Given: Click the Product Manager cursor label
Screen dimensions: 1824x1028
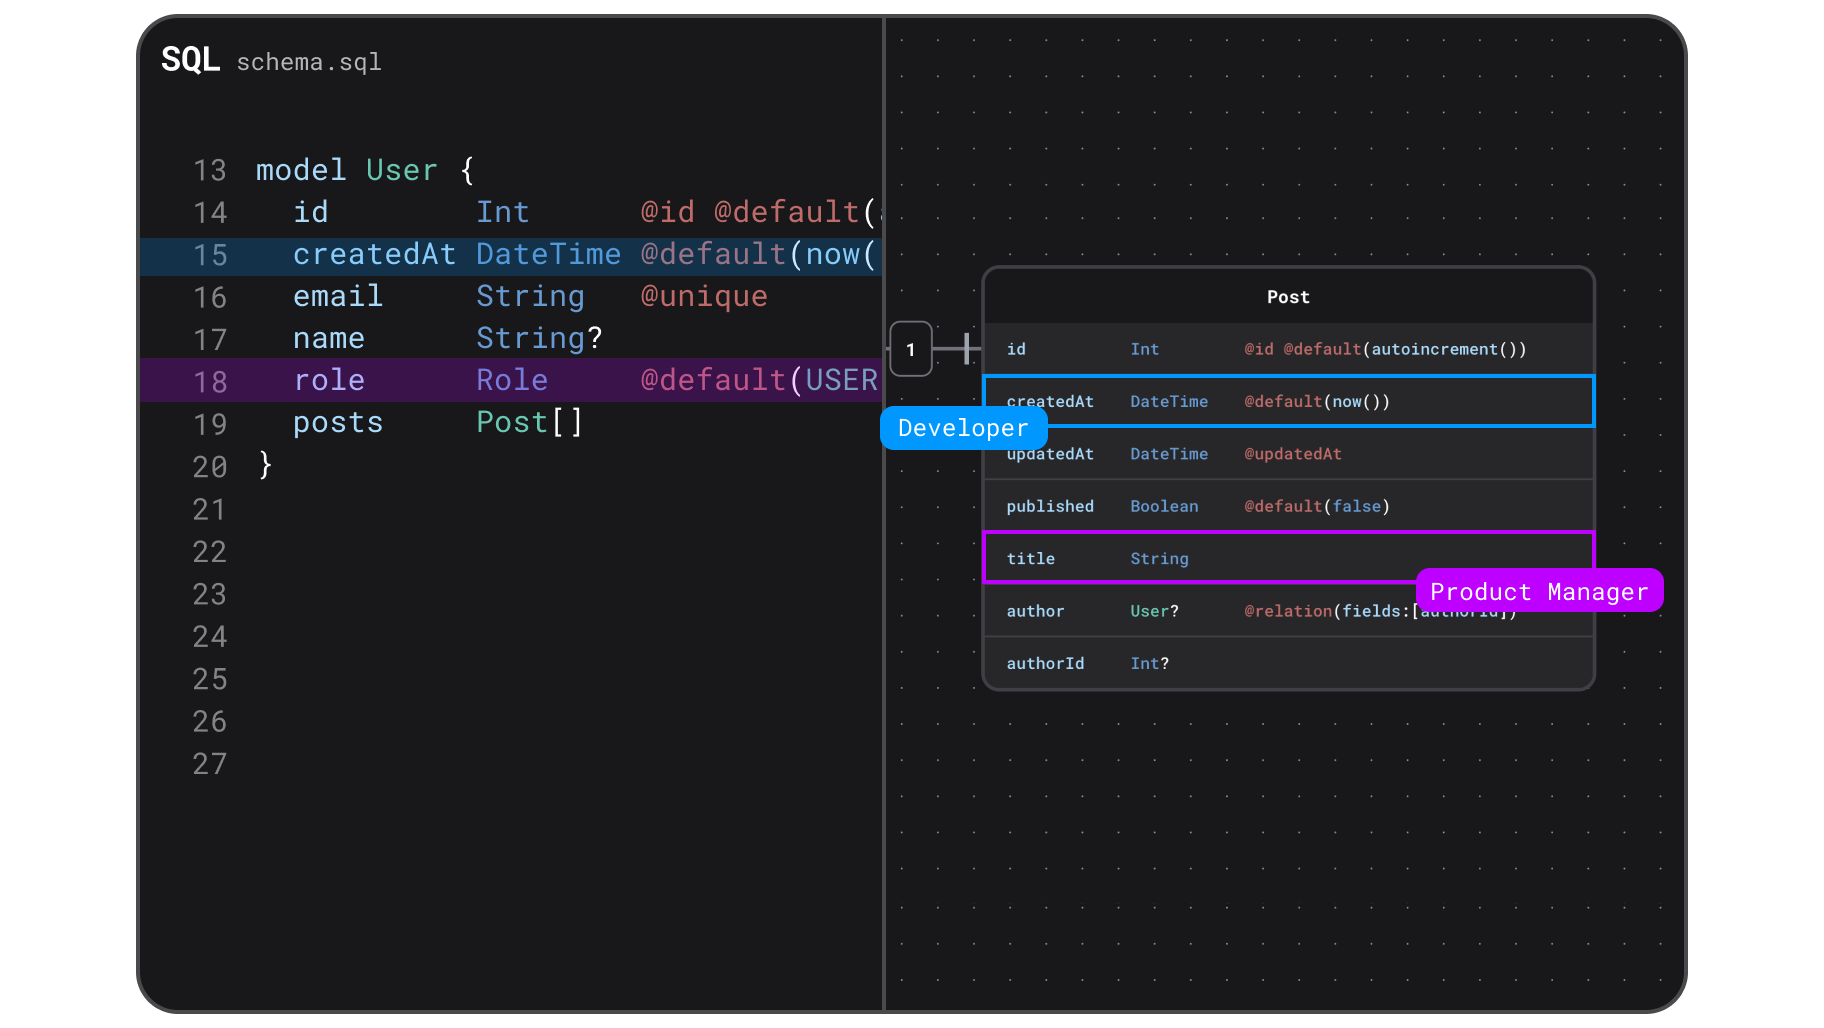Looking at the screenshot, I should (x=1540, y=591).
